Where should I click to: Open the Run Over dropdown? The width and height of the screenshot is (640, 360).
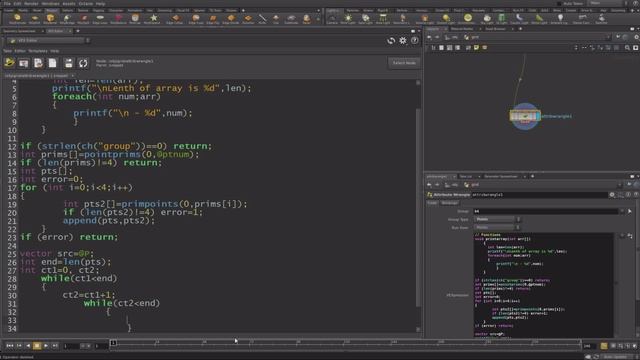[x=498, y=227]
